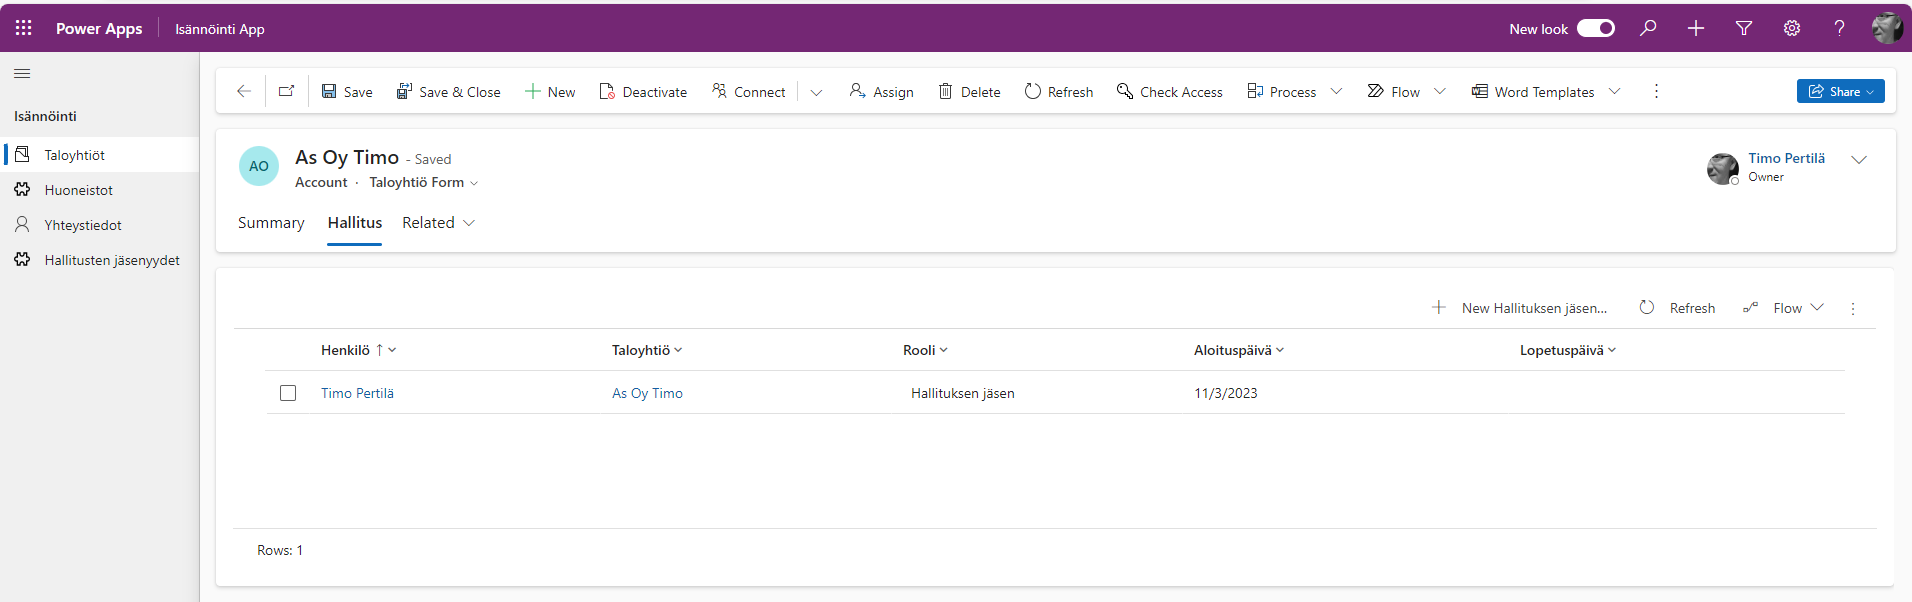Collapse the left navigation hamburger menu
Viewport: 1912px width, 602px height.
[x=22, y=73]
